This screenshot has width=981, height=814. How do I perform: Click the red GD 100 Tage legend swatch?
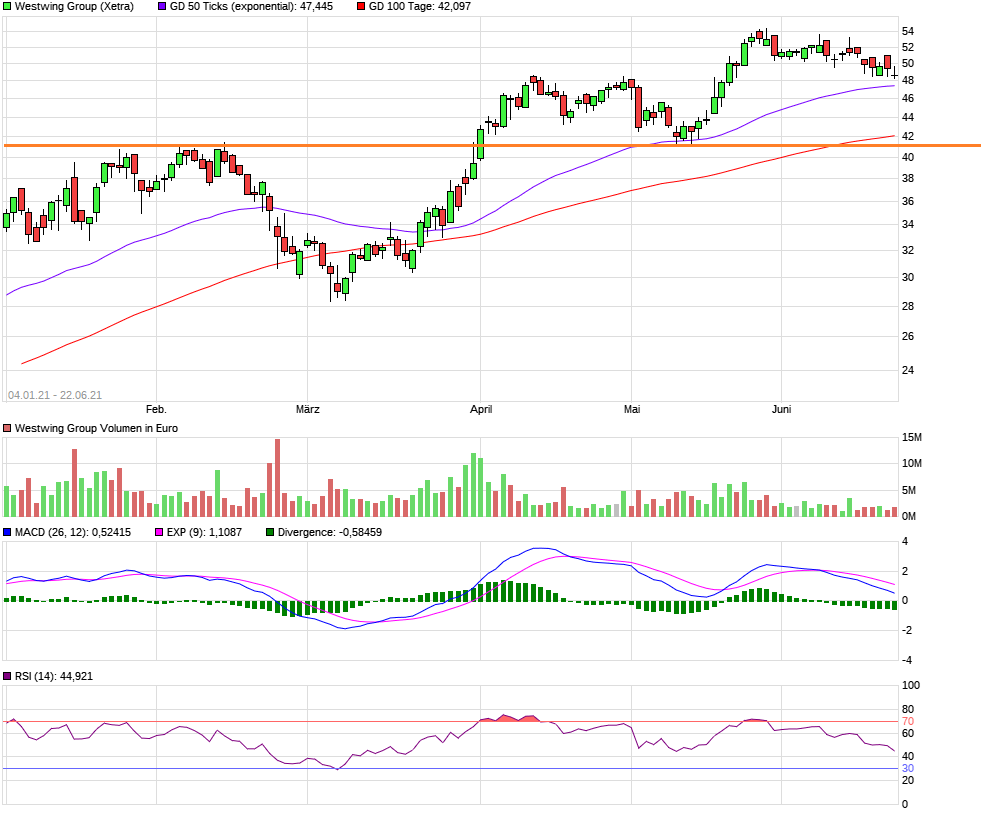tap(361, 6)
